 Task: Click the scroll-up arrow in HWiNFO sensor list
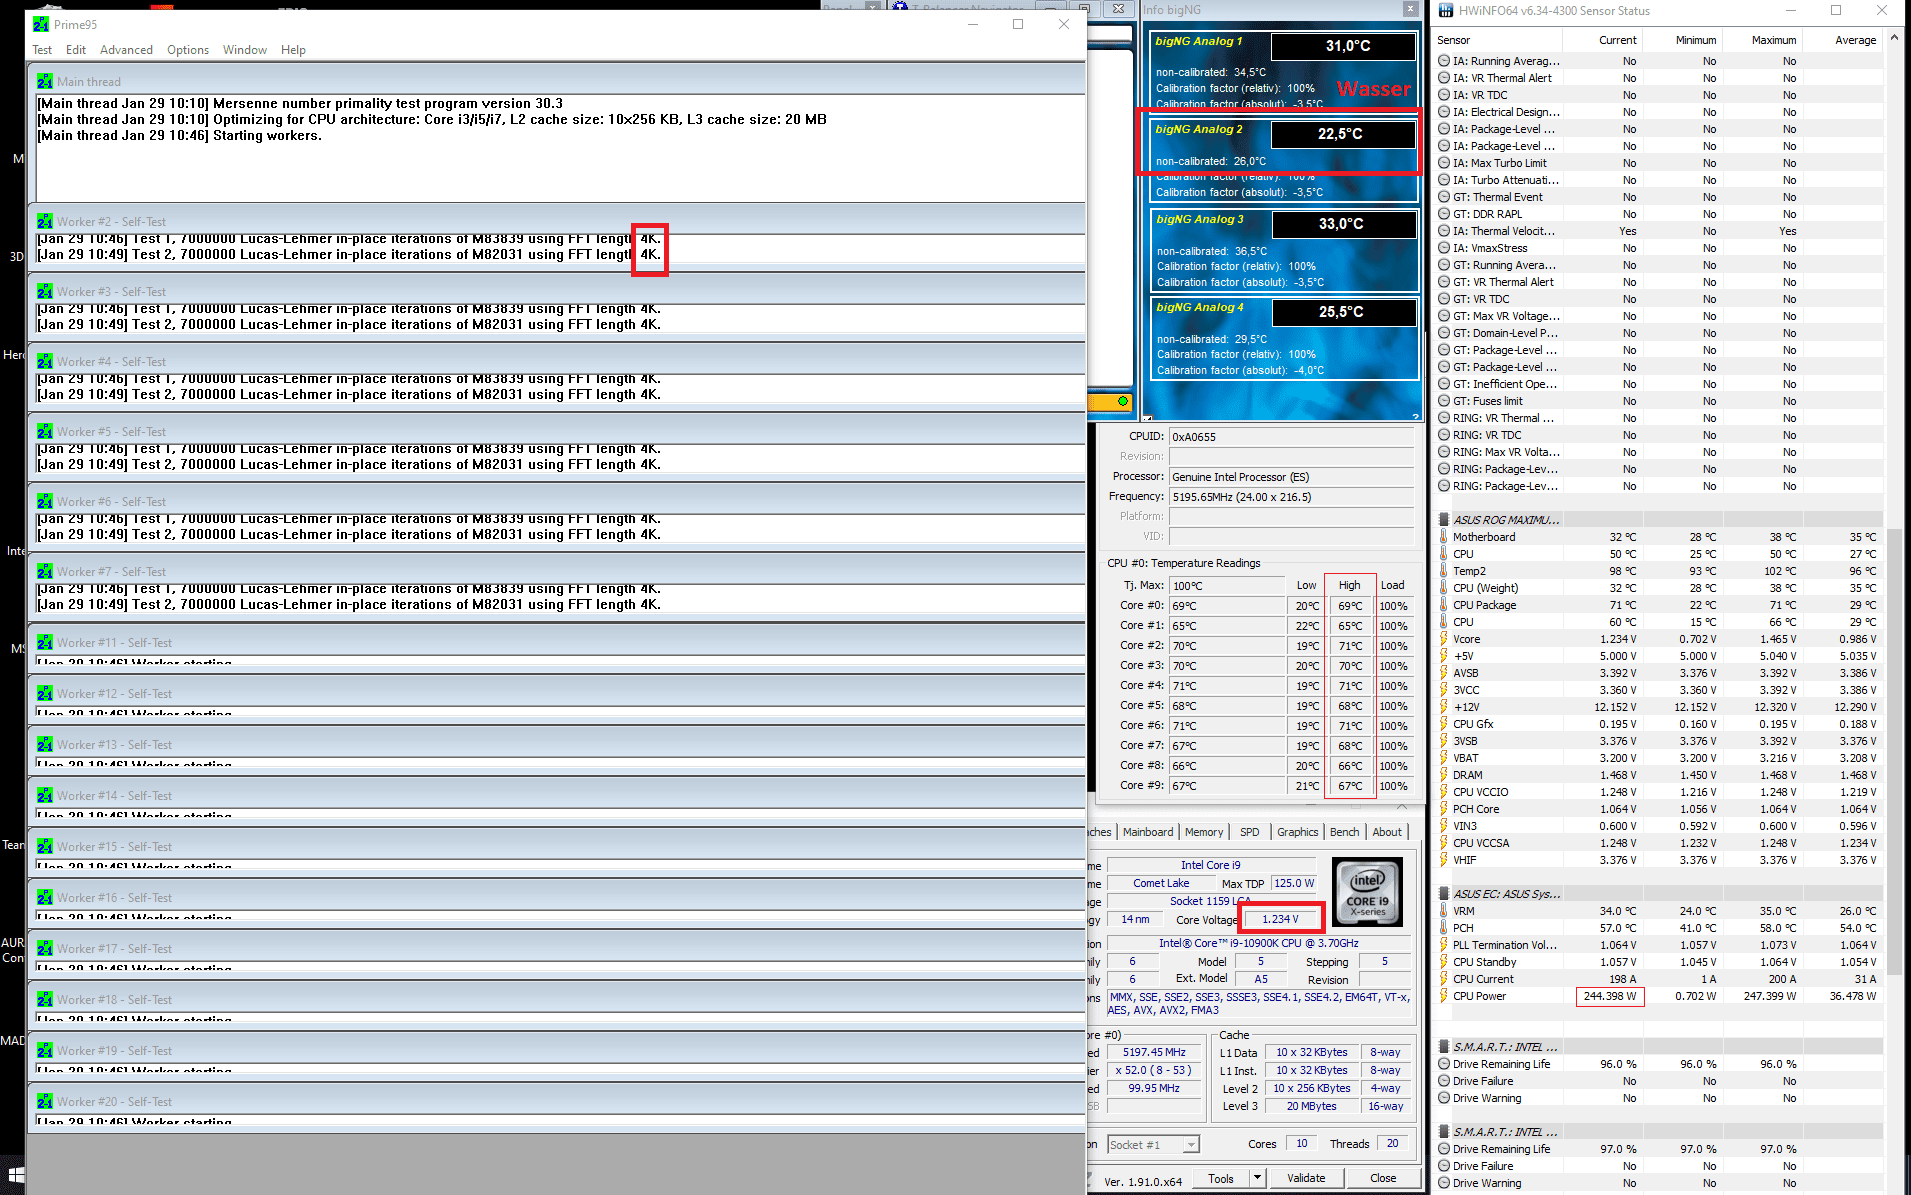click(1893, 39)
